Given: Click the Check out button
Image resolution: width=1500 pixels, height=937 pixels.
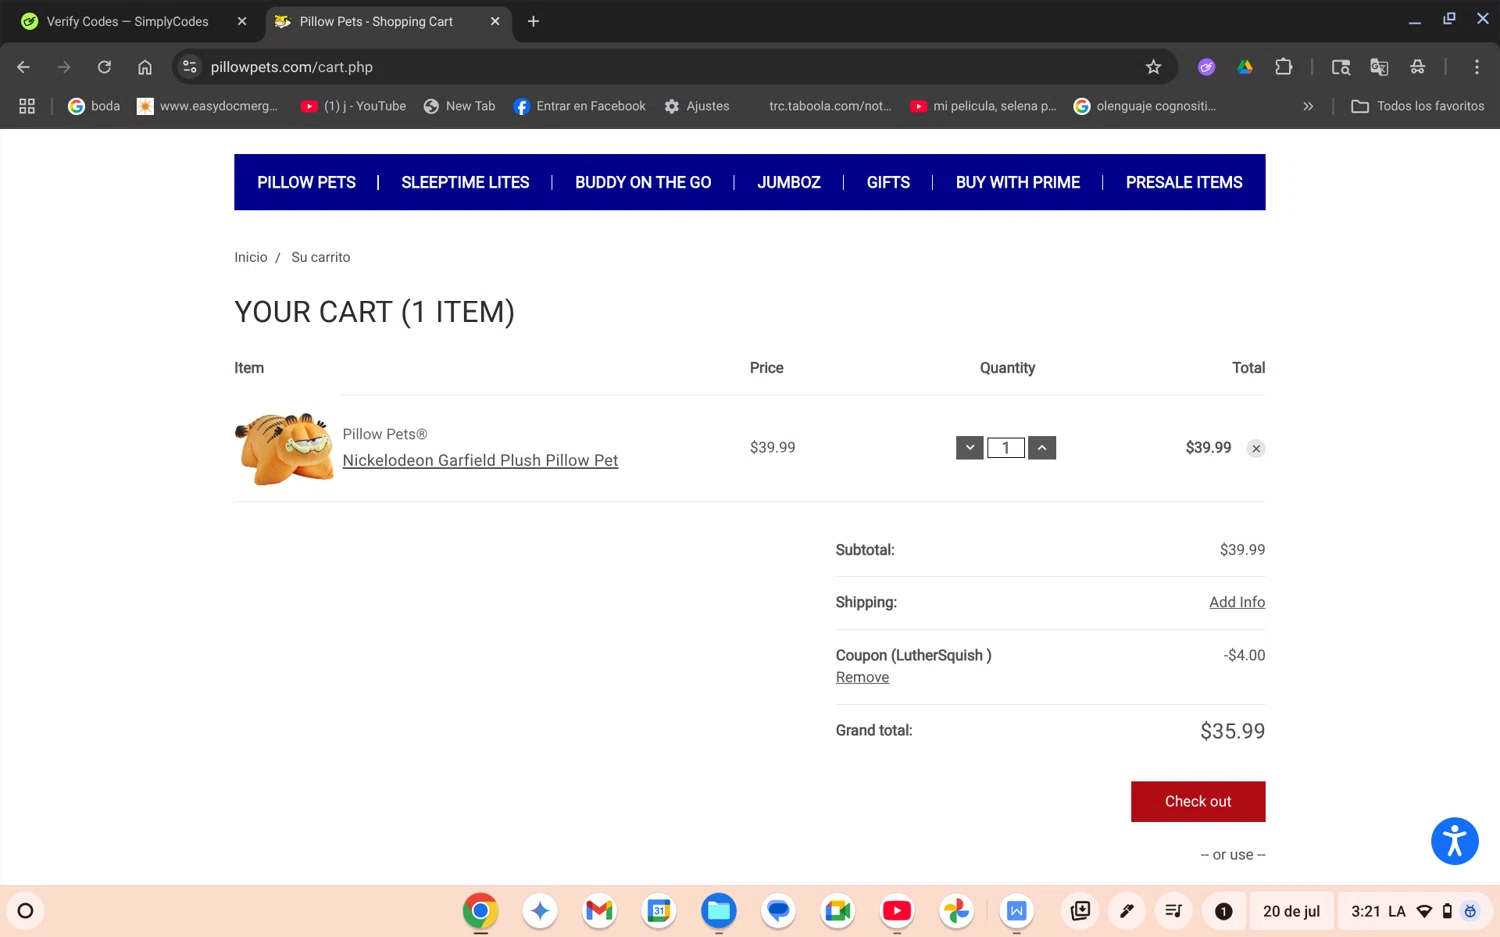Looking at the screenshot, I should click(x=1198, y=802).
